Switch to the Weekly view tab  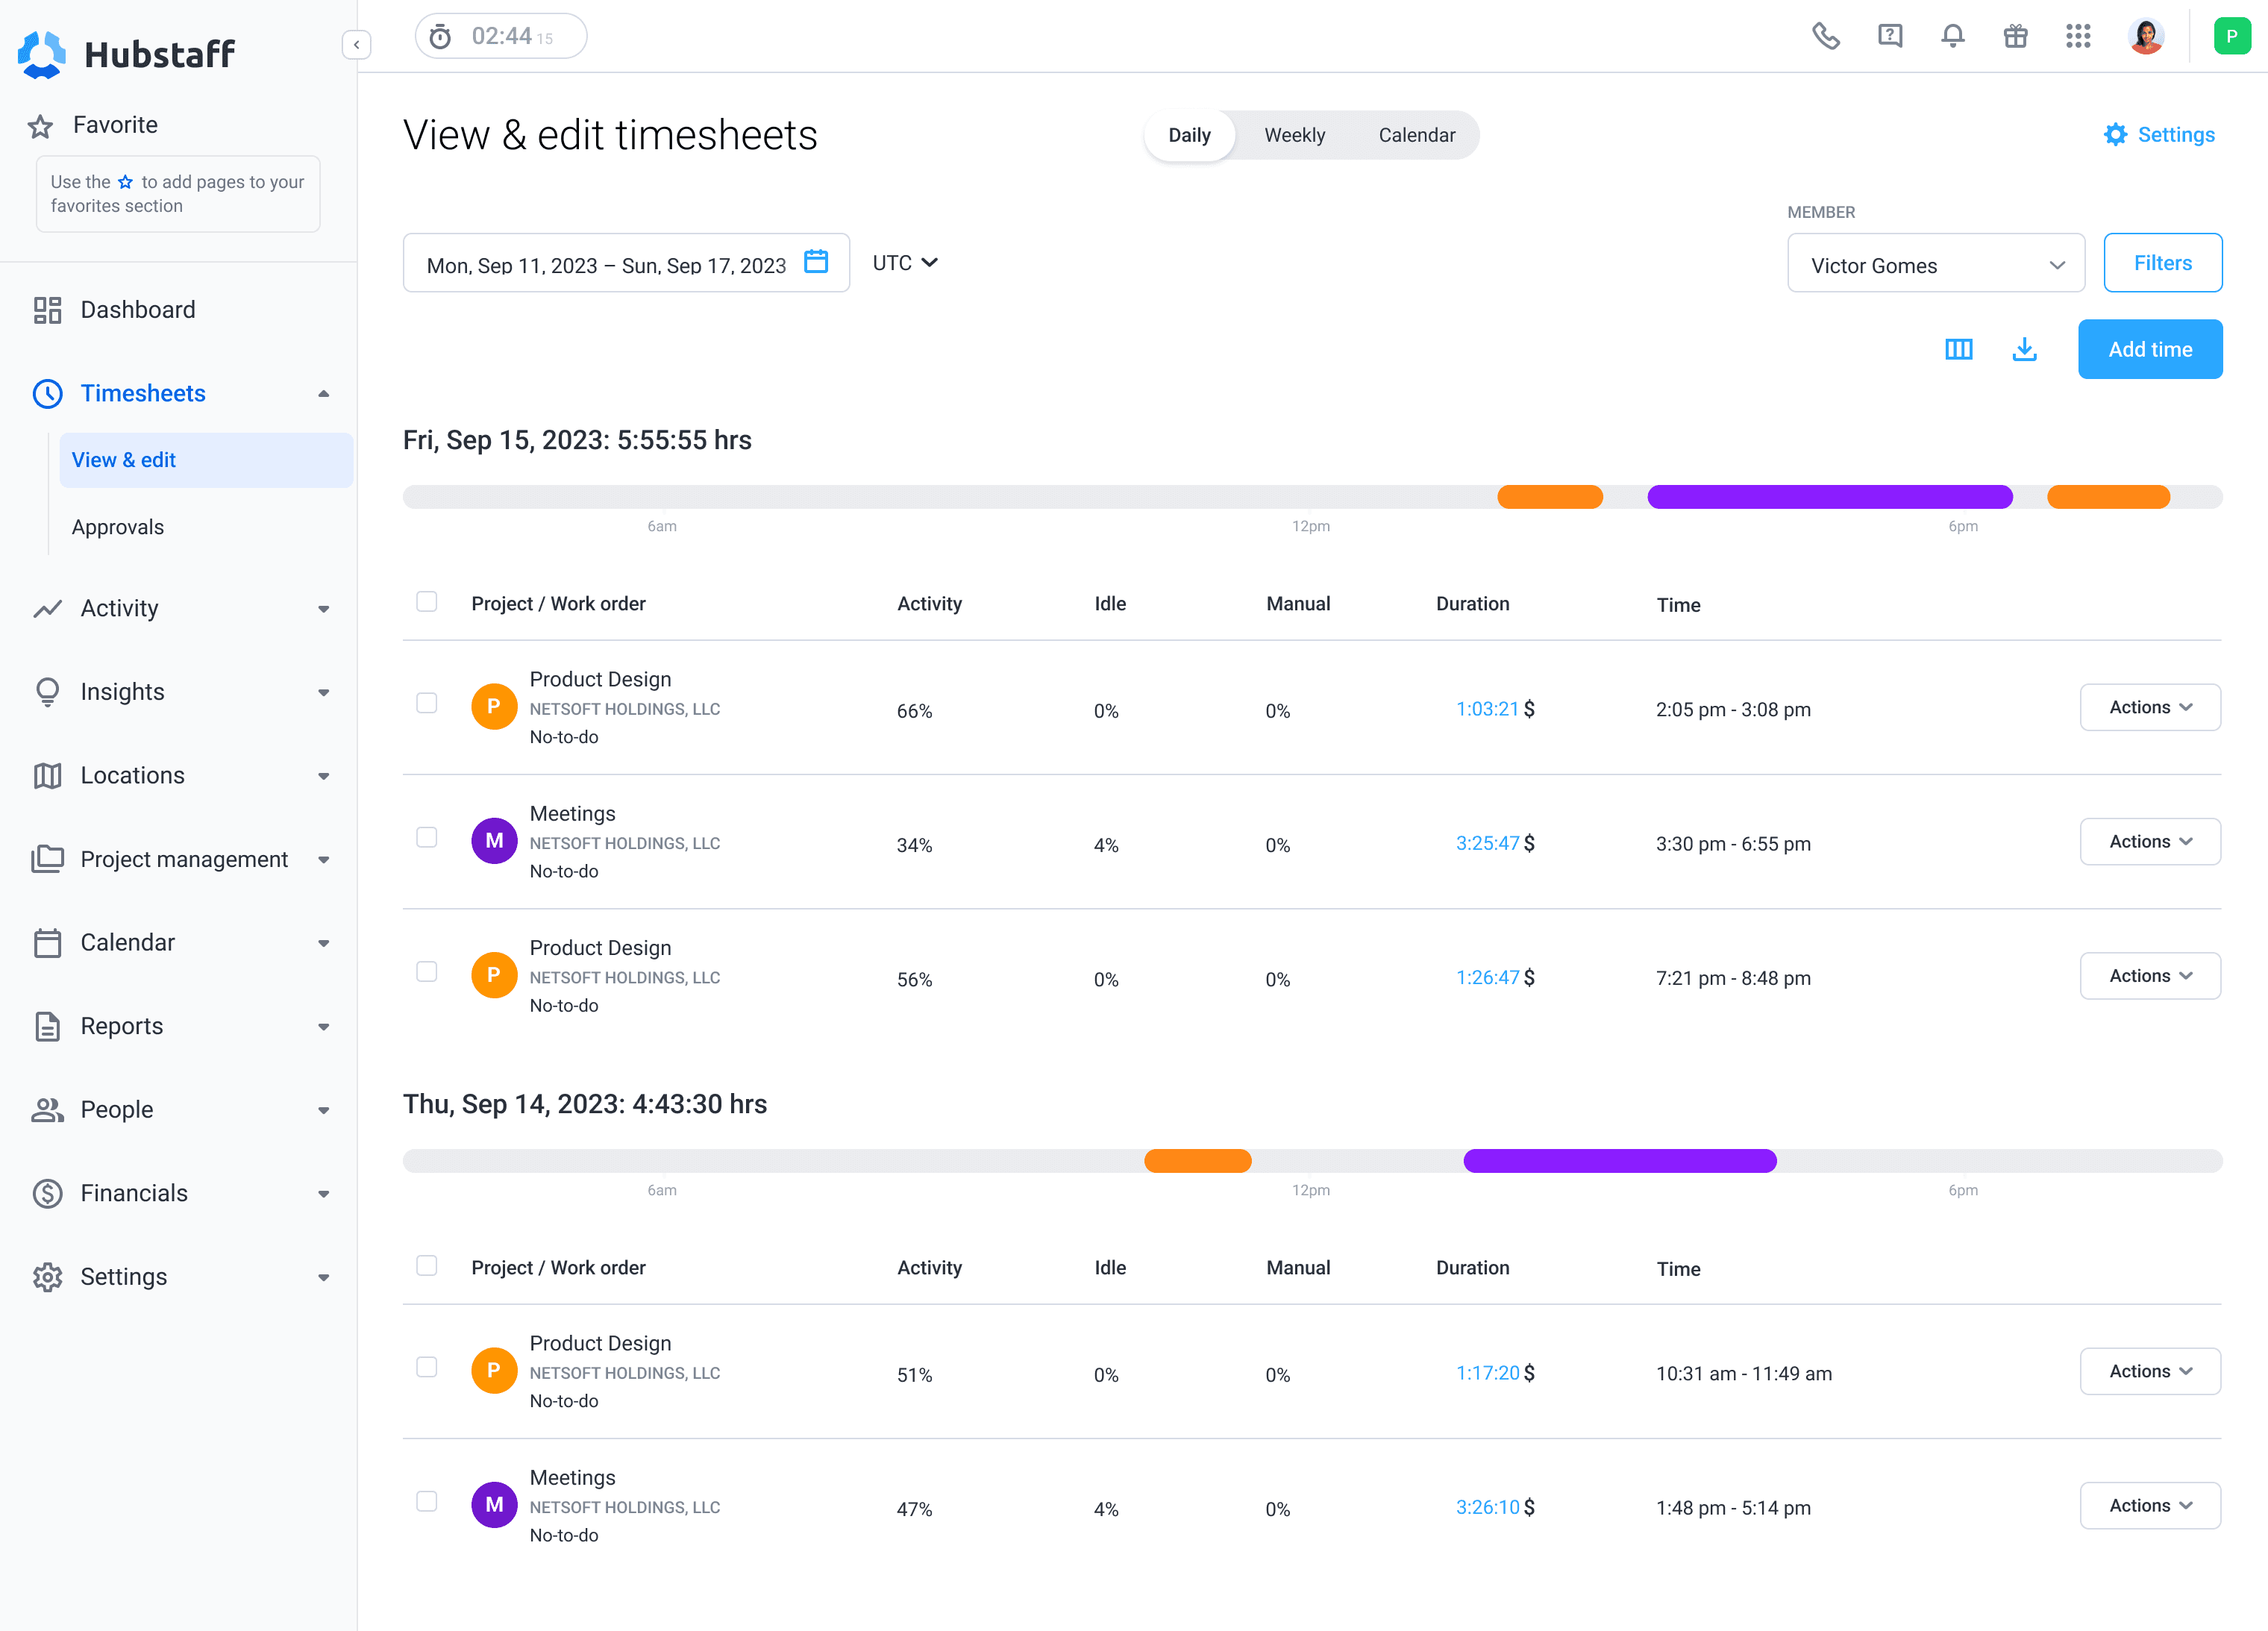pos(1294,135)
